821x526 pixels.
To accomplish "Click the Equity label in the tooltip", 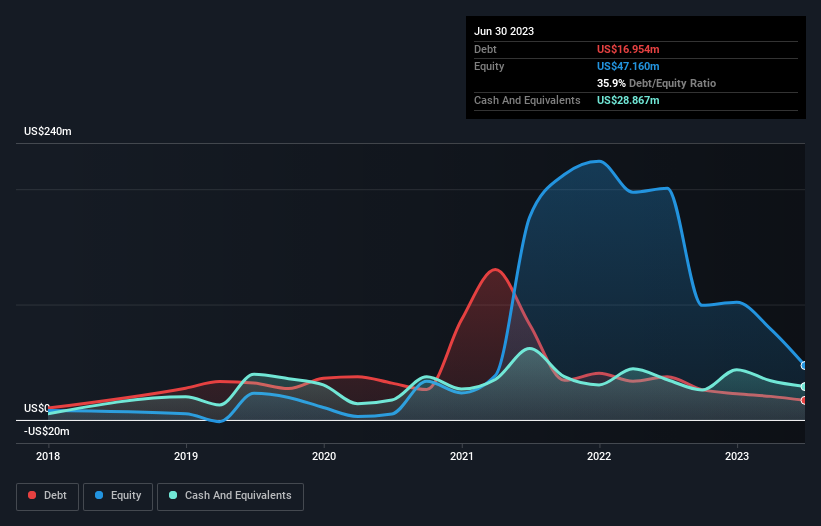I will tap(489, 66).
